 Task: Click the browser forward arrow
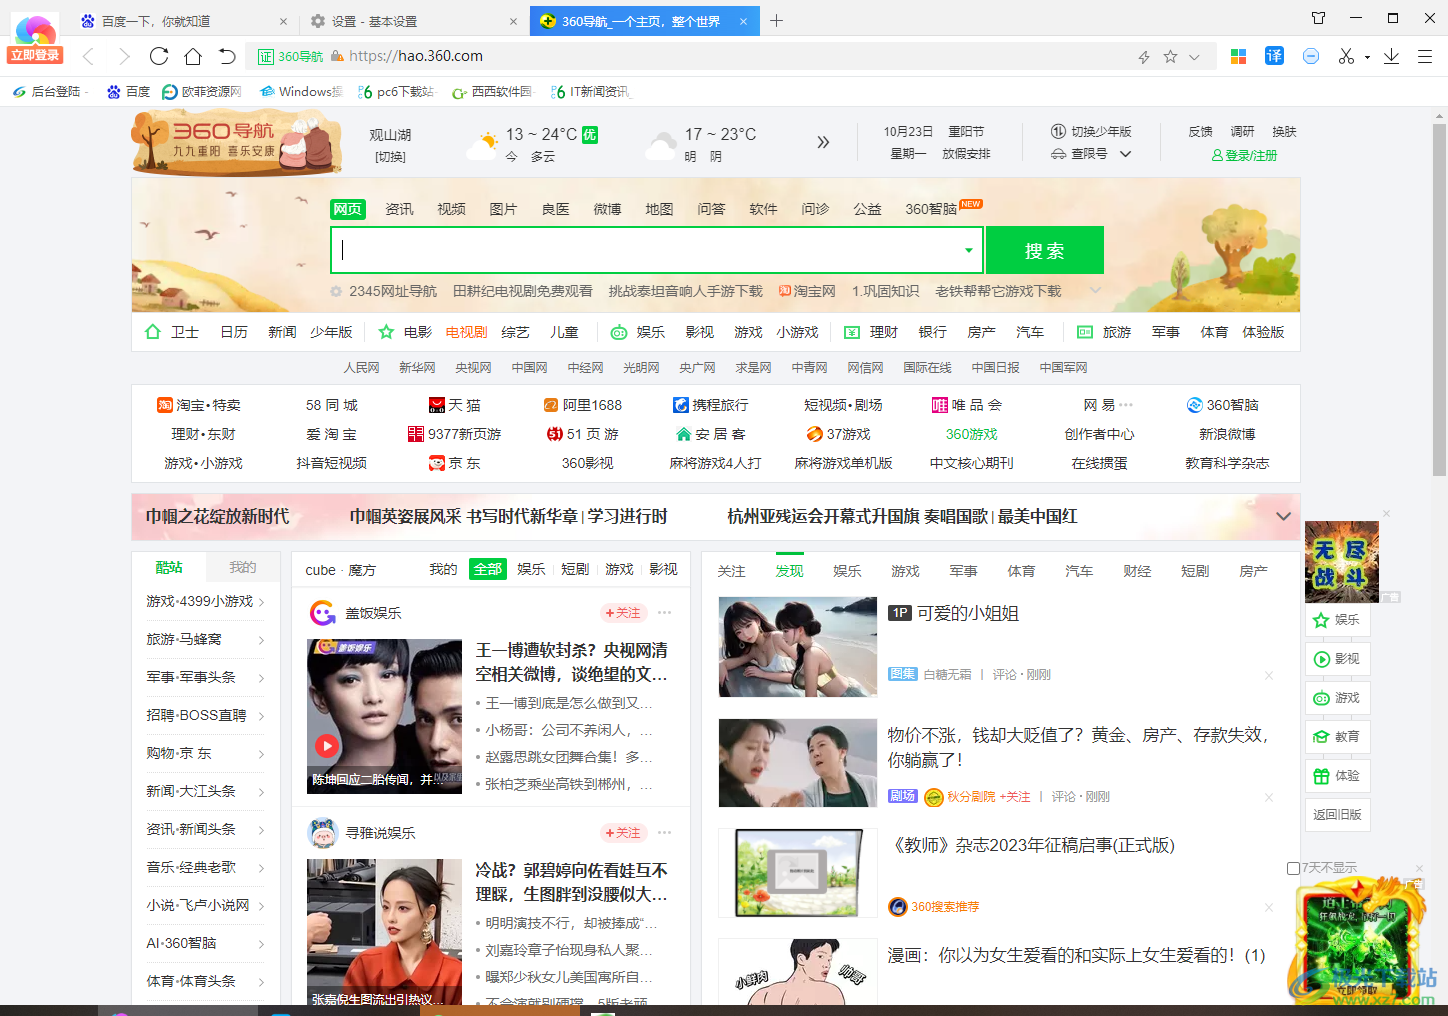124,56
